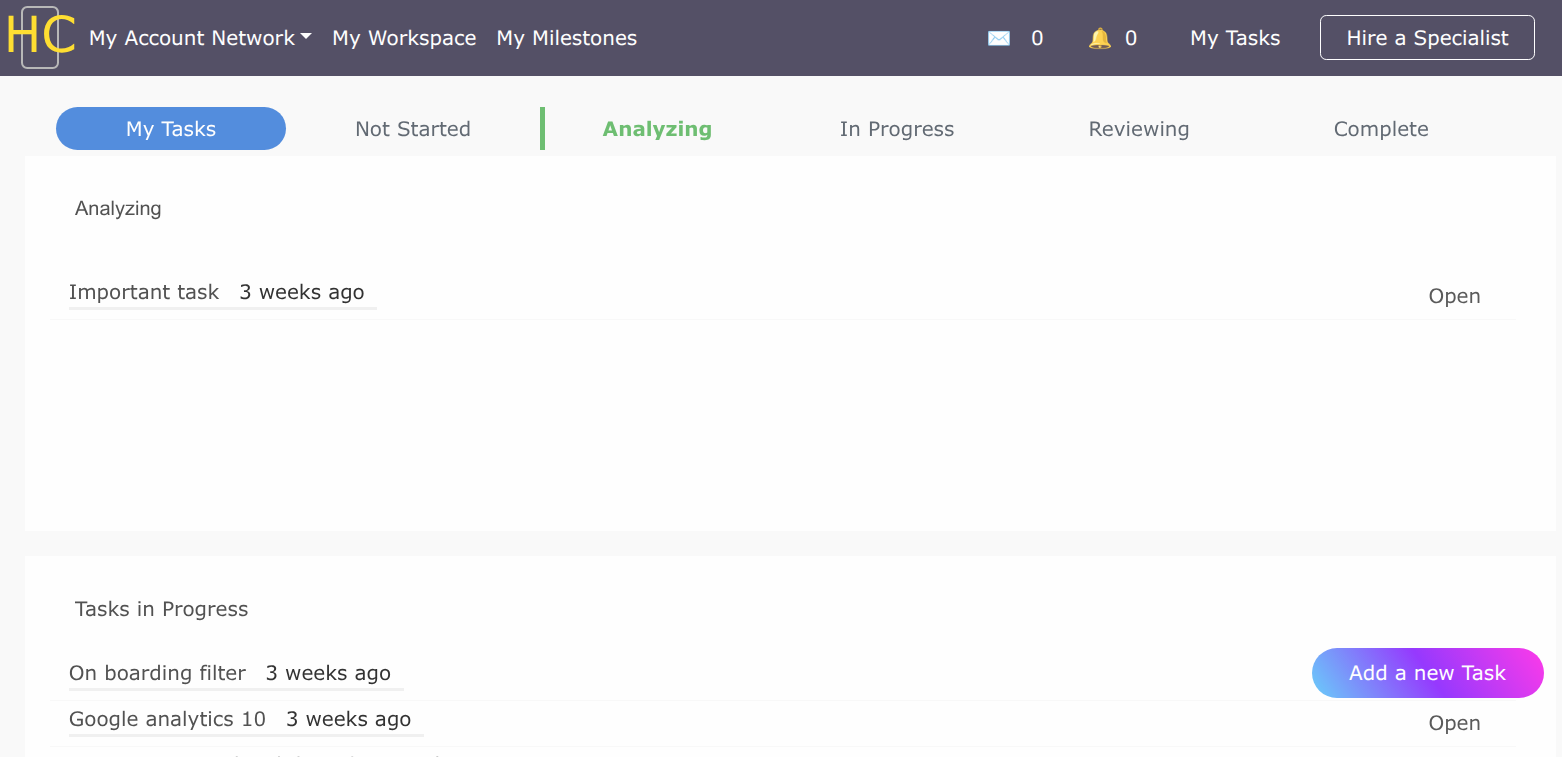Click the notifications bell icon
This screenshot has width=1562, height=757.
(1101, 37)
